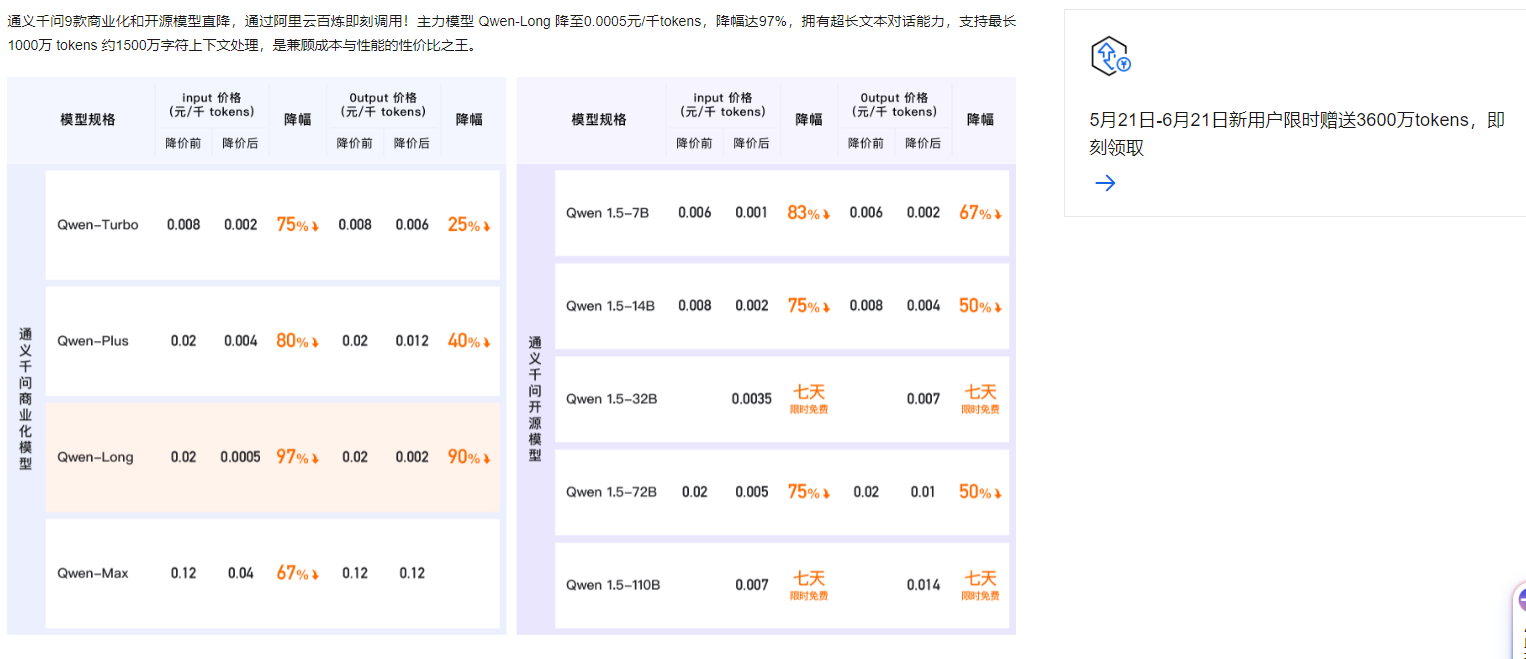Click the vertical 通义千问开源模型 label
1526x659 pixels.
(535, 399)
